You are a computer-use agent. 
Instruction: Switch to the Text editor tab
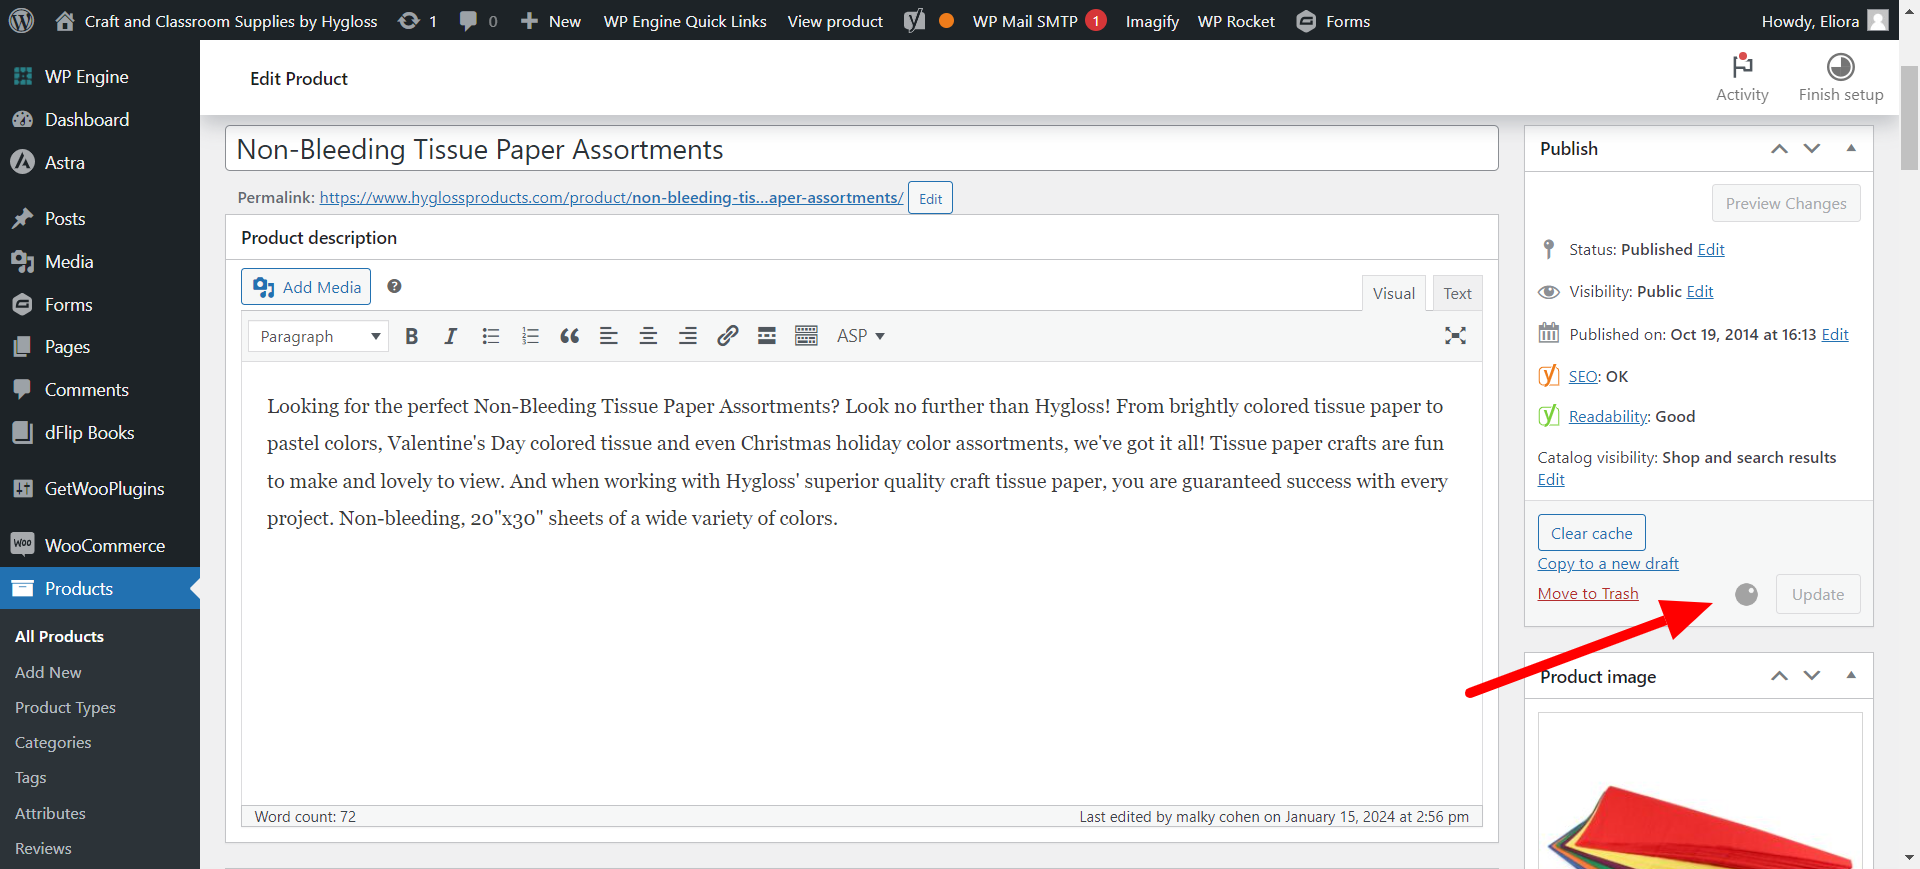1457,293
